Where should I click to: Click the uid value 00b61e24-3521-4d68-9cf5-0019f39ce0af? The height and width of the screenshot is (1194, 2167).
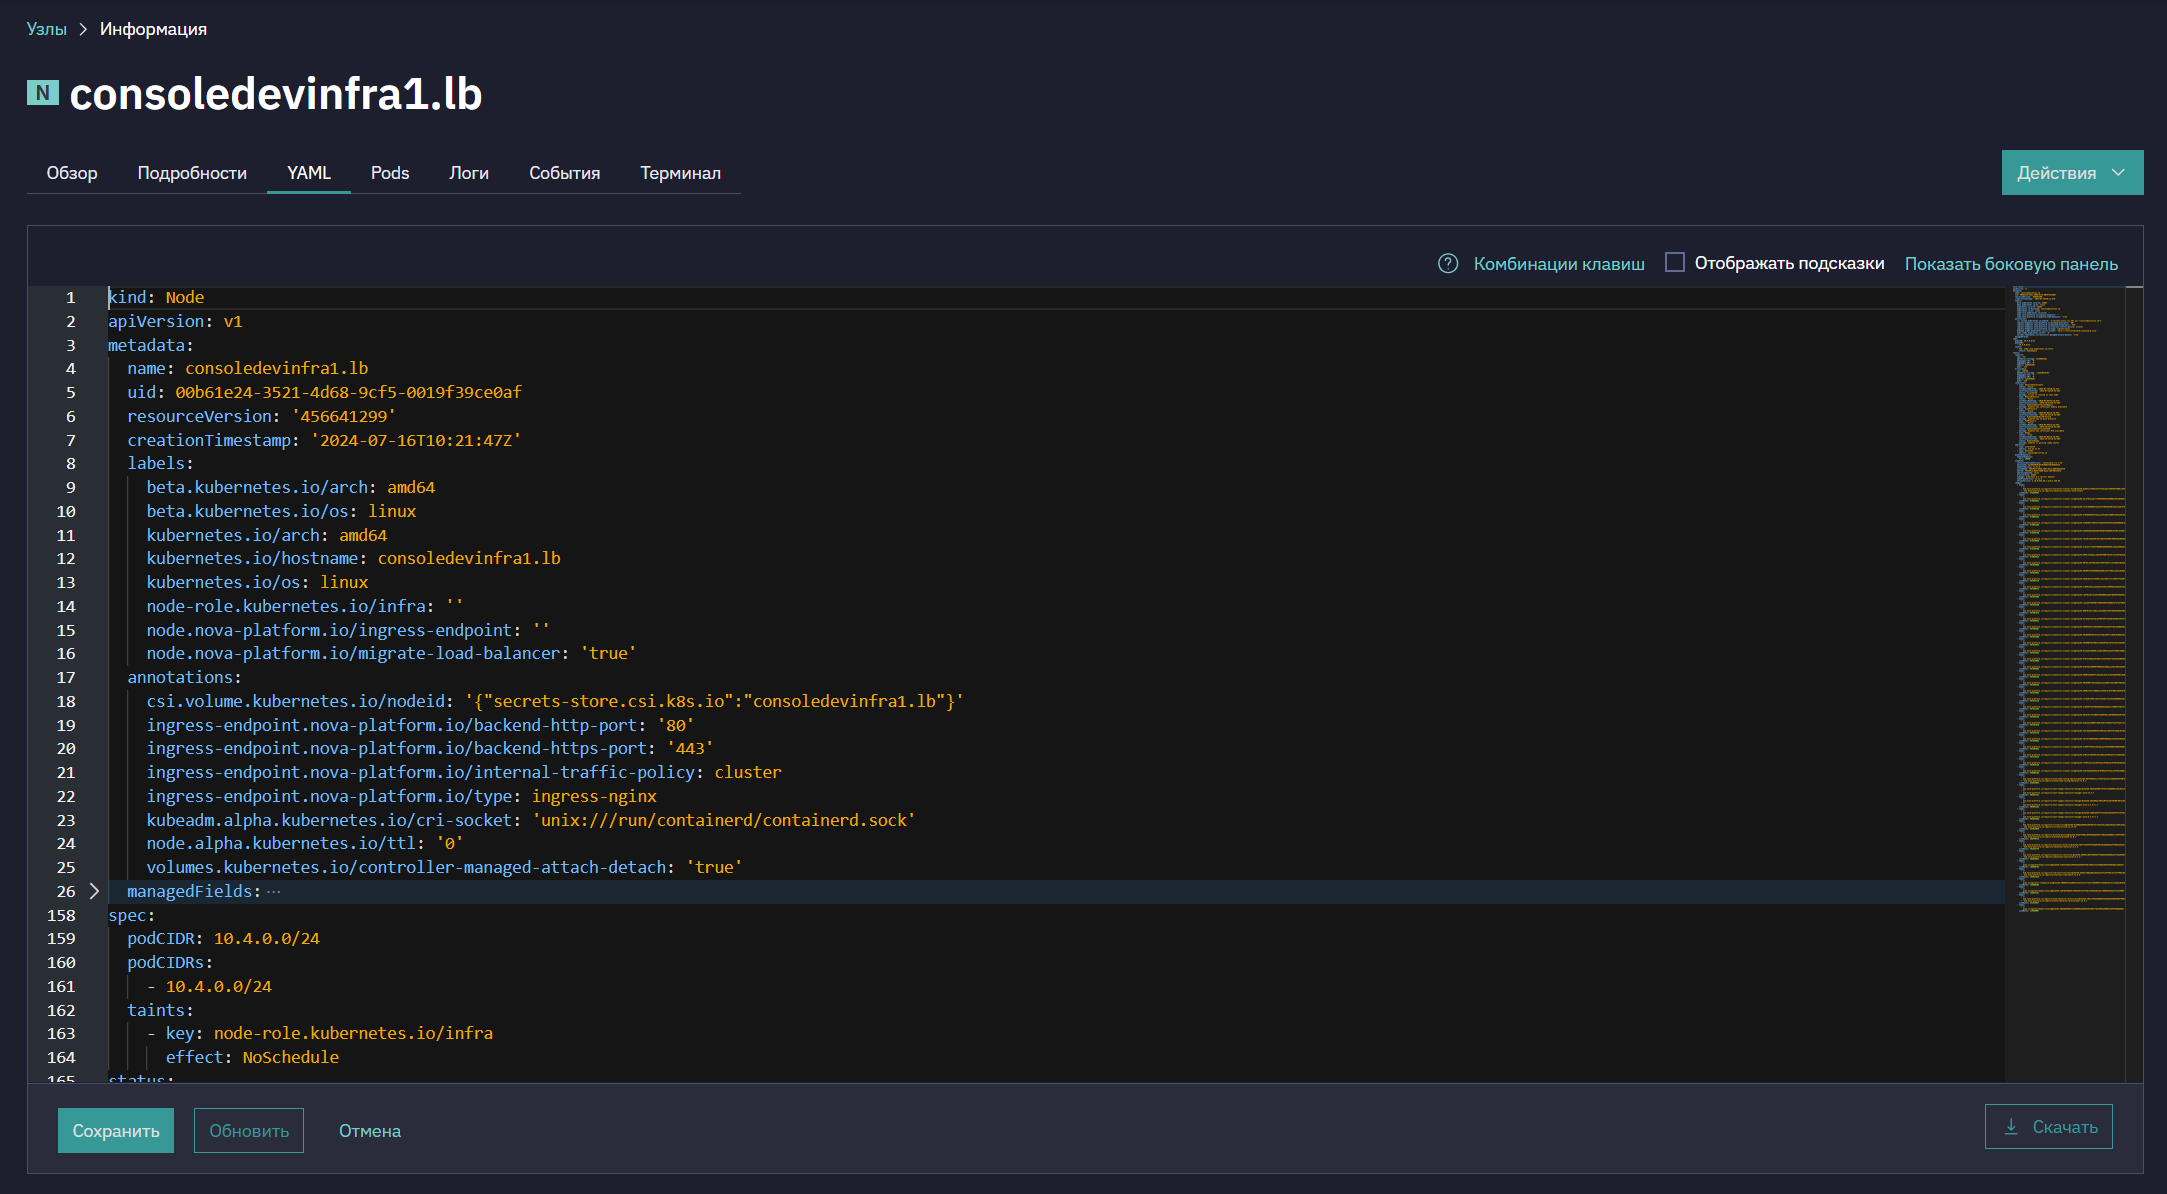pos(348,392)
